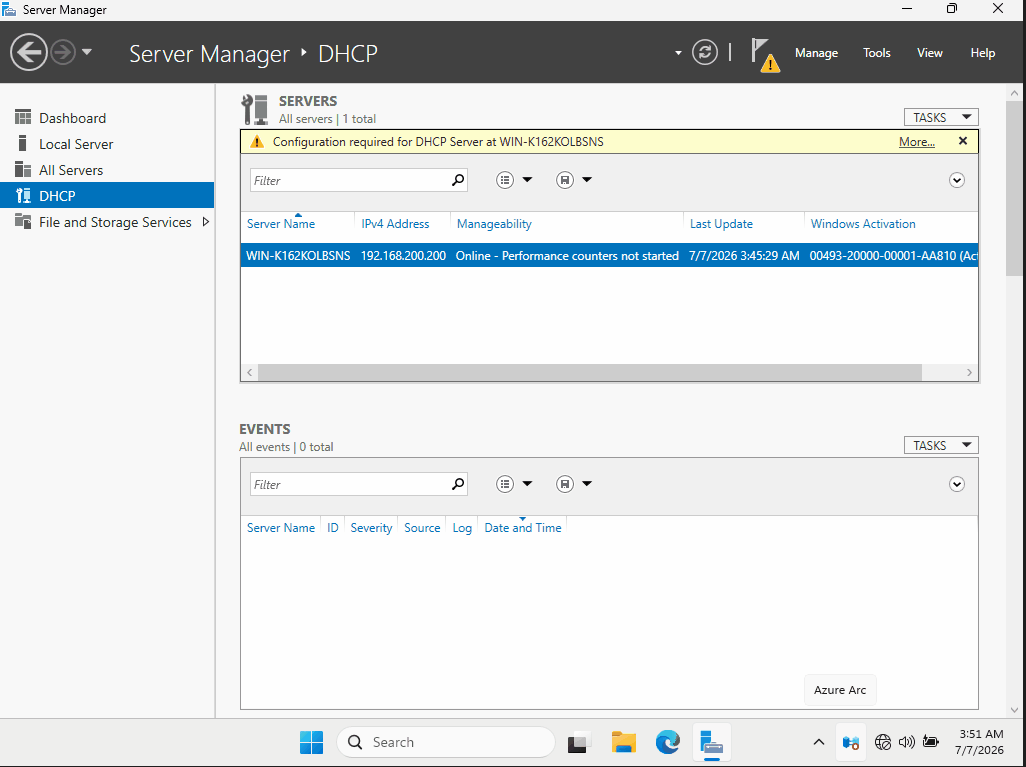Screen dimensions: 1026x767
Task: Open the Manage menu
Action: tap(816, 53)
